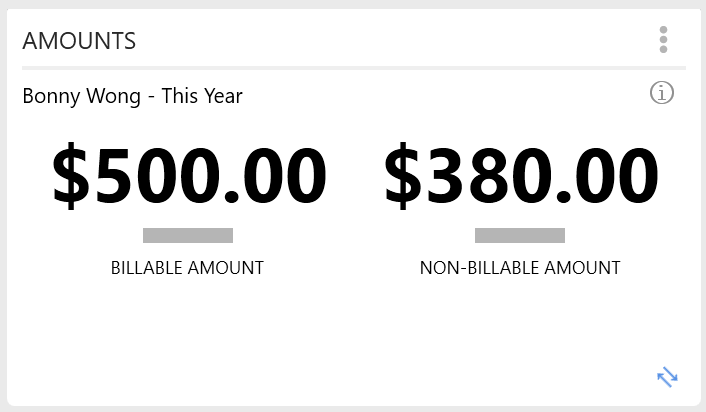This screenshot has height=412, width=706.
Task: Click the dollar sign of $380.00
Action: click(x=403, y=175)
